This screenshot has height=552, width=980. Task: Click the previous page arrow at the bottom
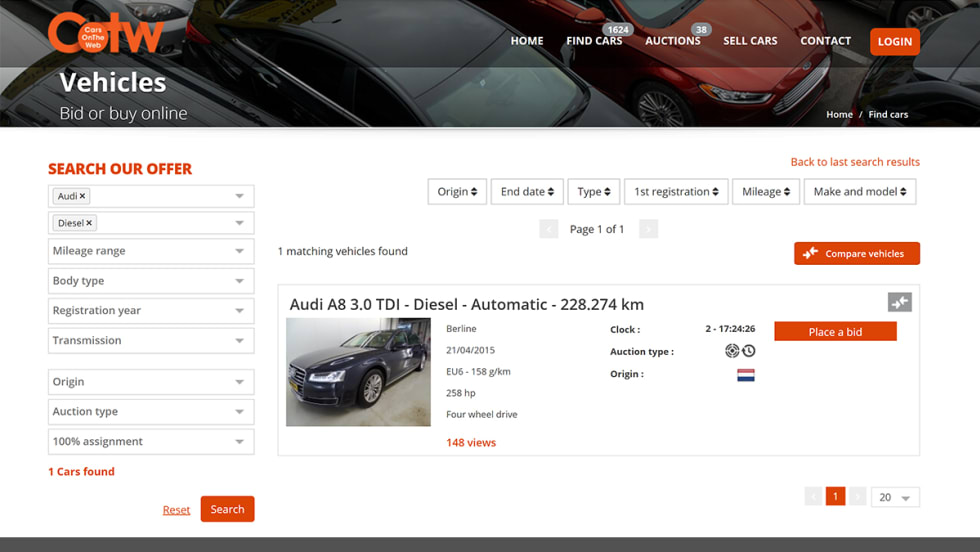[813, 497]
